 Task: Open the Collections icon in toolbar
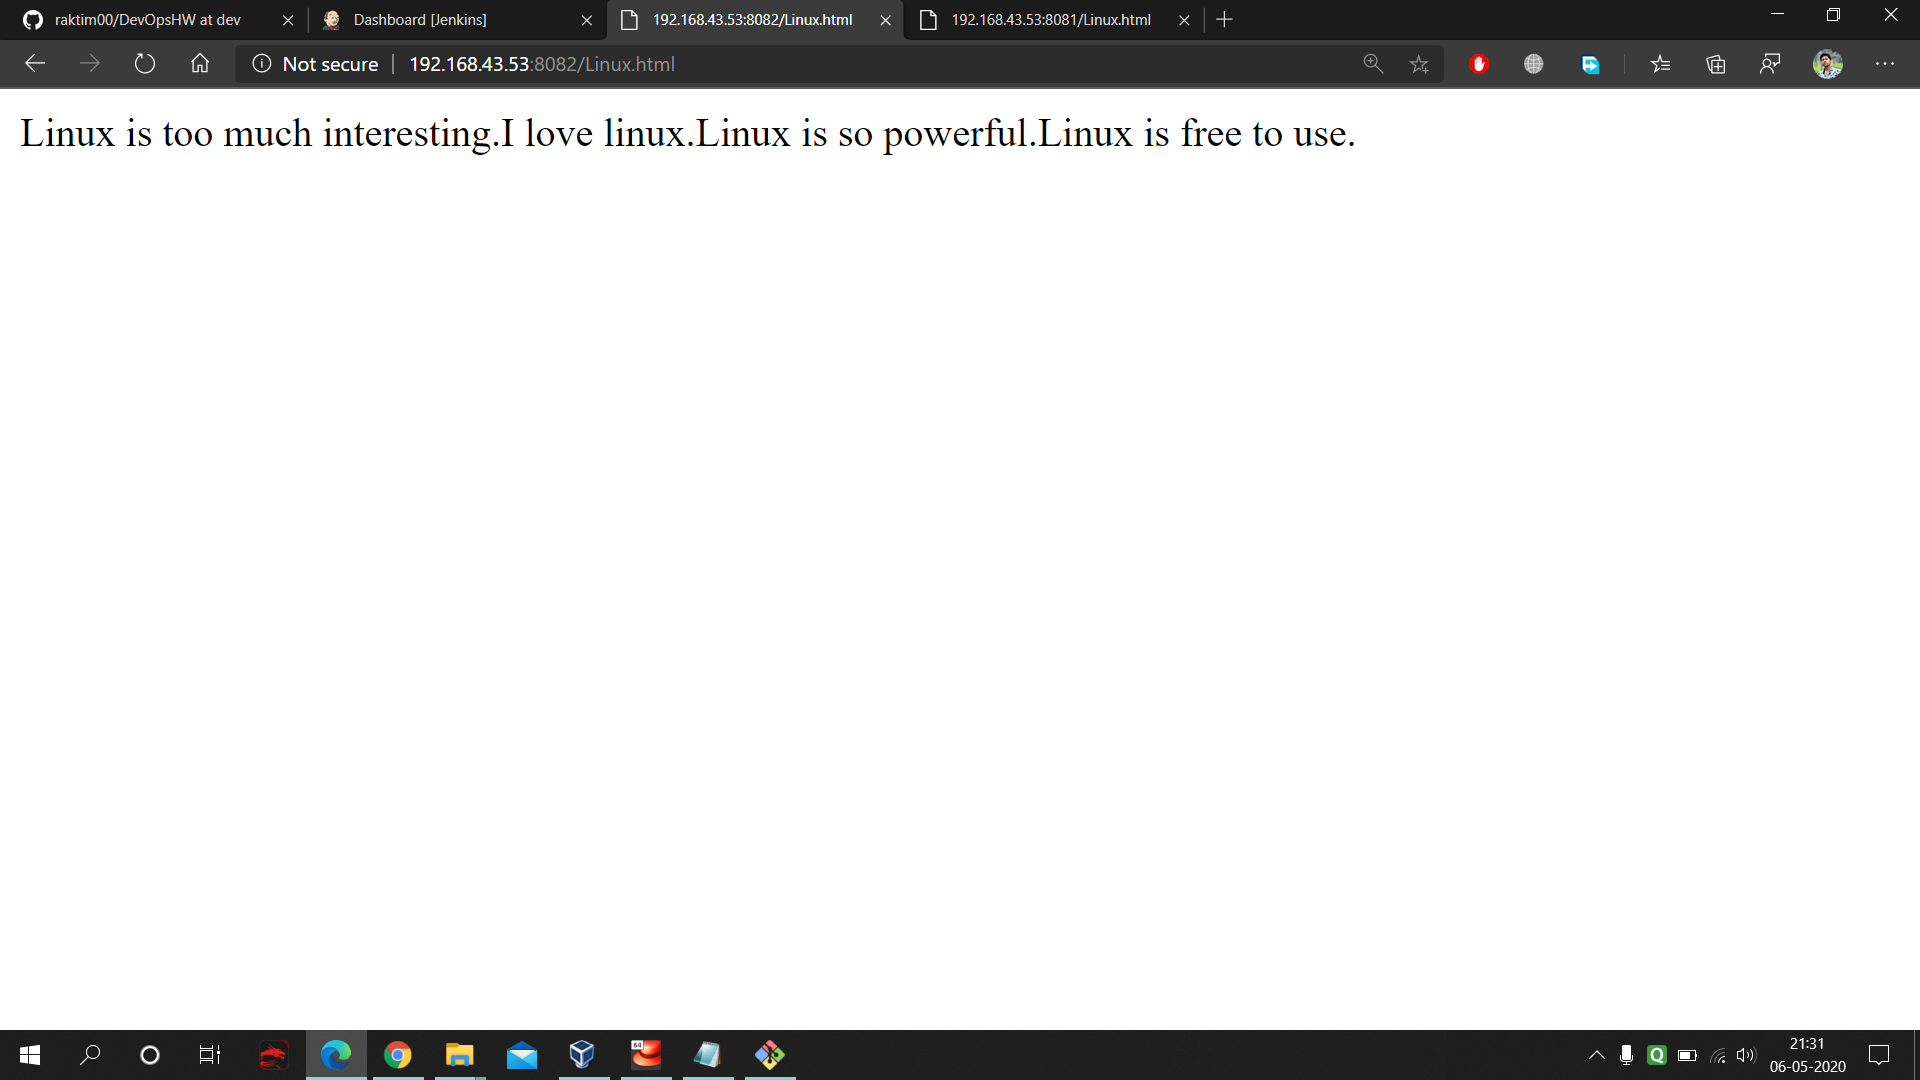point(1716,64)
